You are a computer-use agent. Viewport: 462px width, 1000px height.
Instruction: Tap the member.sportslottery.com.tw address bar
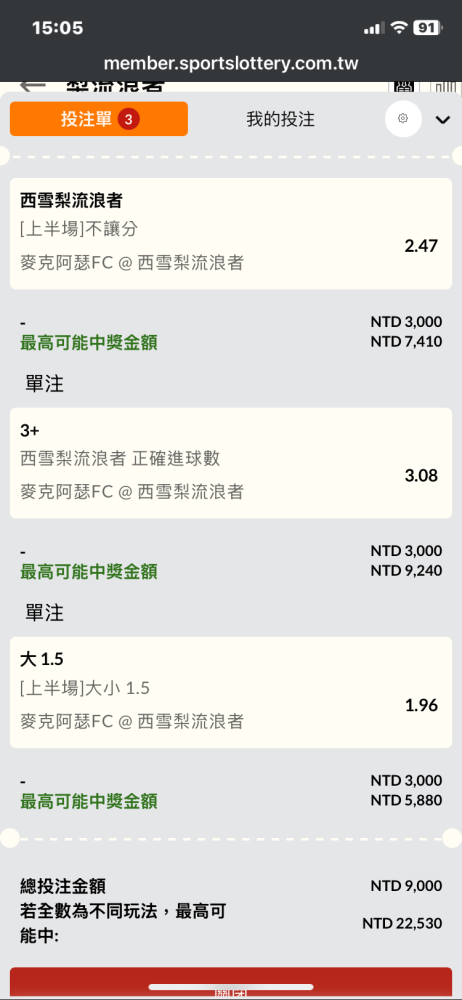(x=231, y=64)
